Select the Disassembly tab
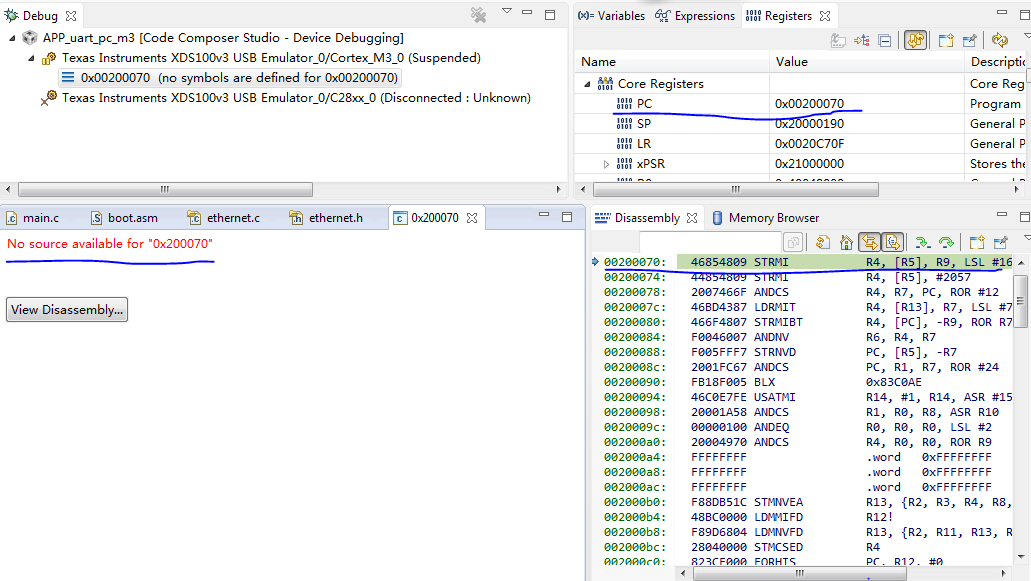The height and width of the screenshot is (581, 1031). 637,218
